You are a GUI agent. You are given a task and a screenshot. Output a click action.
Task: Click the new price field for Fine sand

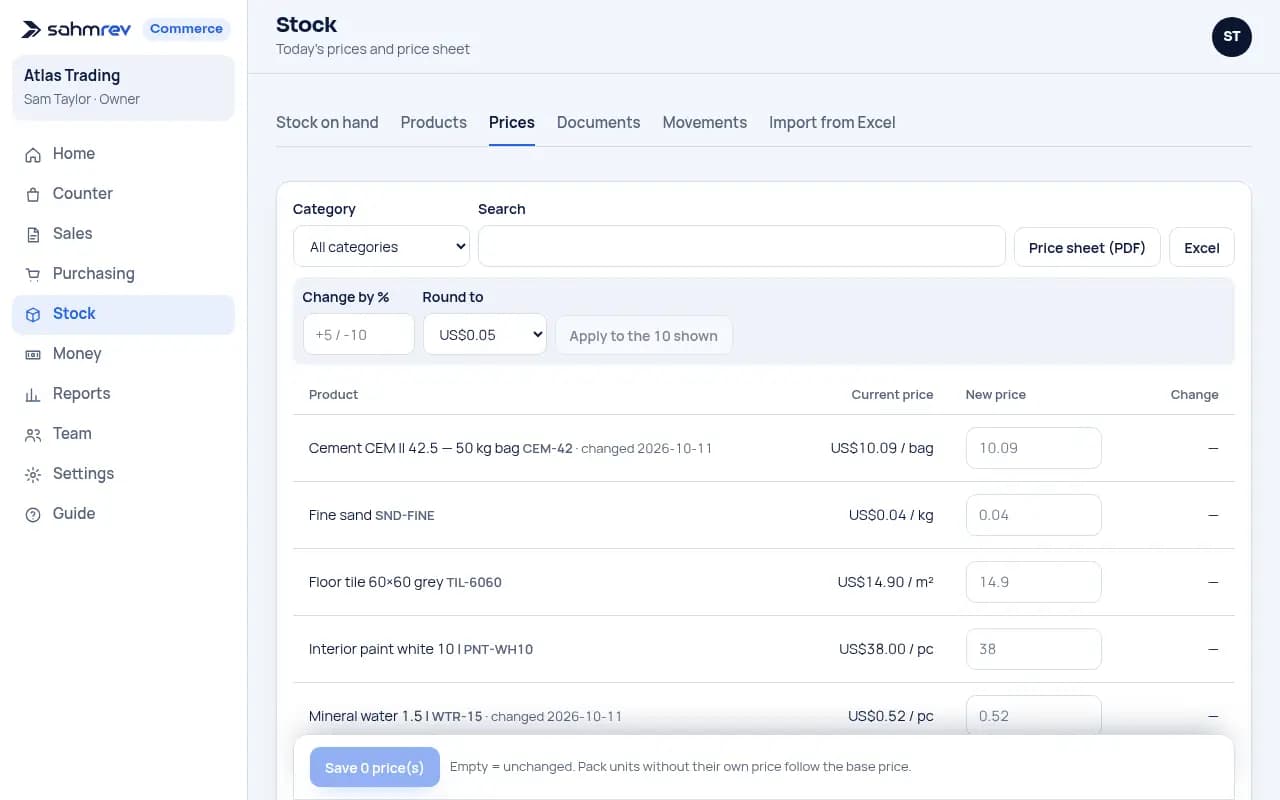tap(1034, 515)
